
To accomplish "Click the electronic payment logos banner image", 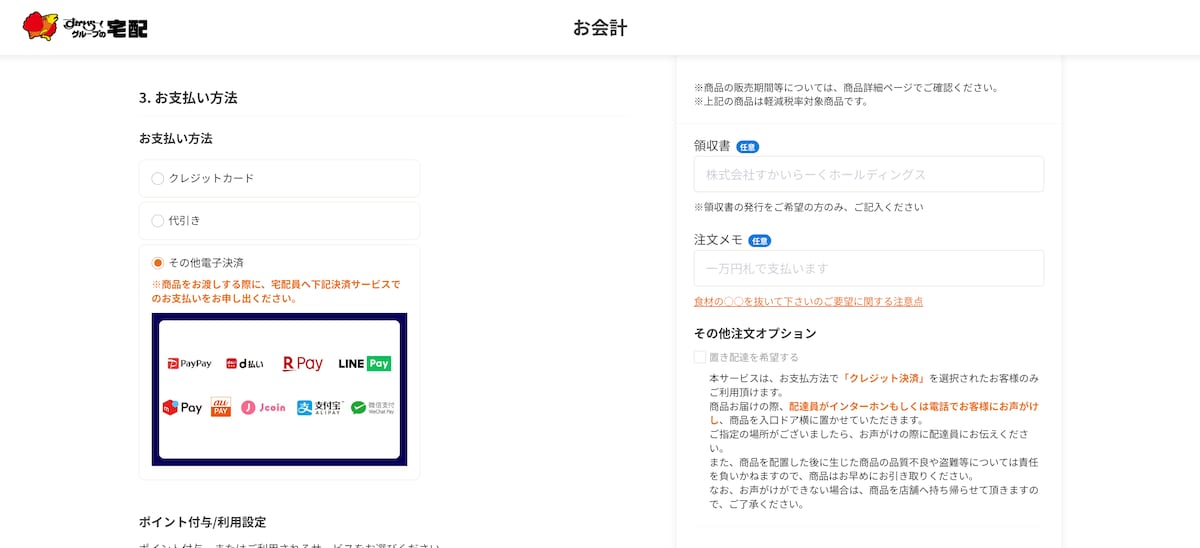I will tap(279, 389).
